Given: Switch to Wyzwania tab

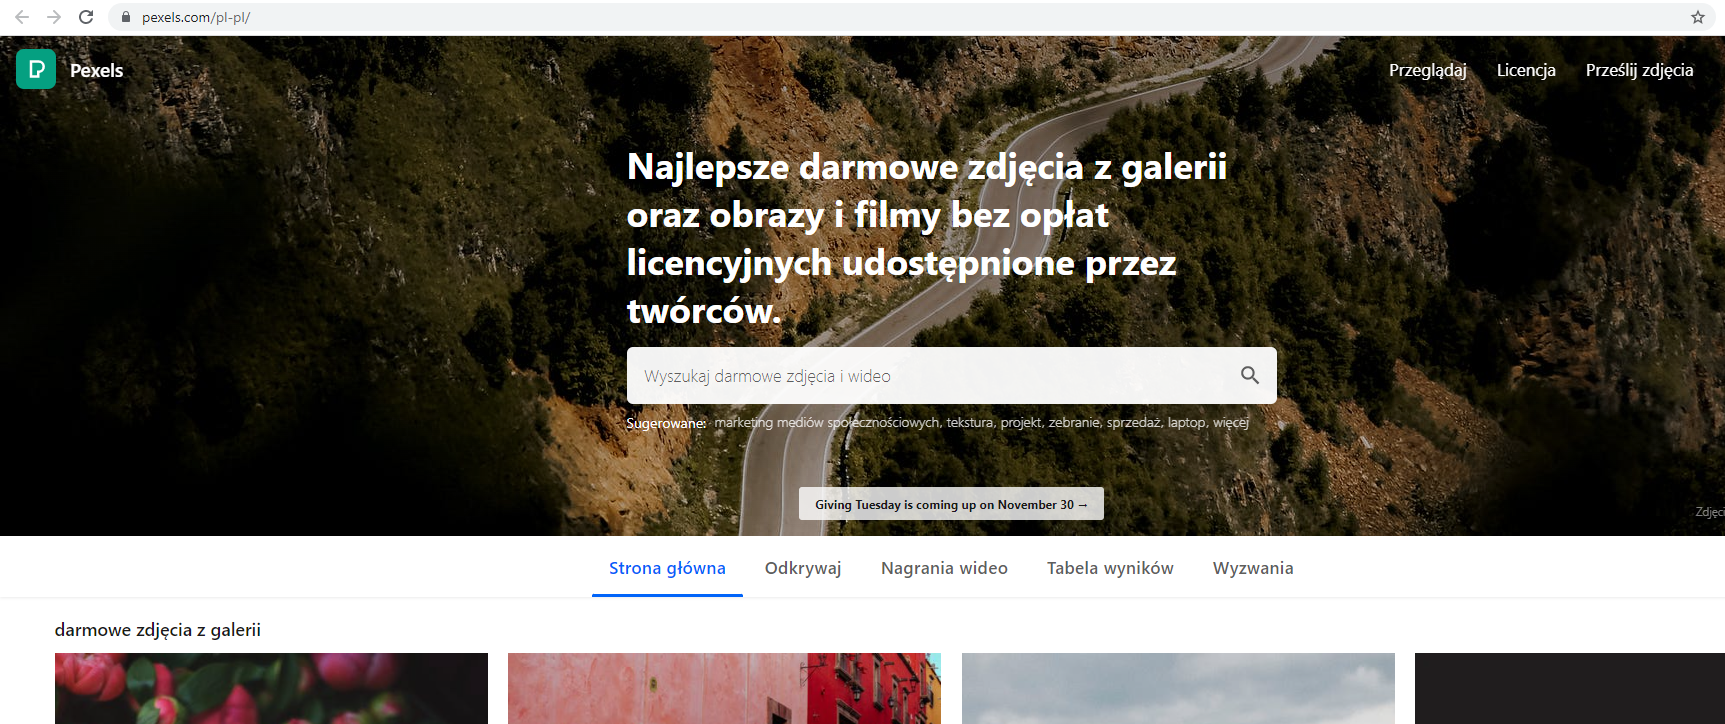Looking at the screenshot, I should (1253, 568).
